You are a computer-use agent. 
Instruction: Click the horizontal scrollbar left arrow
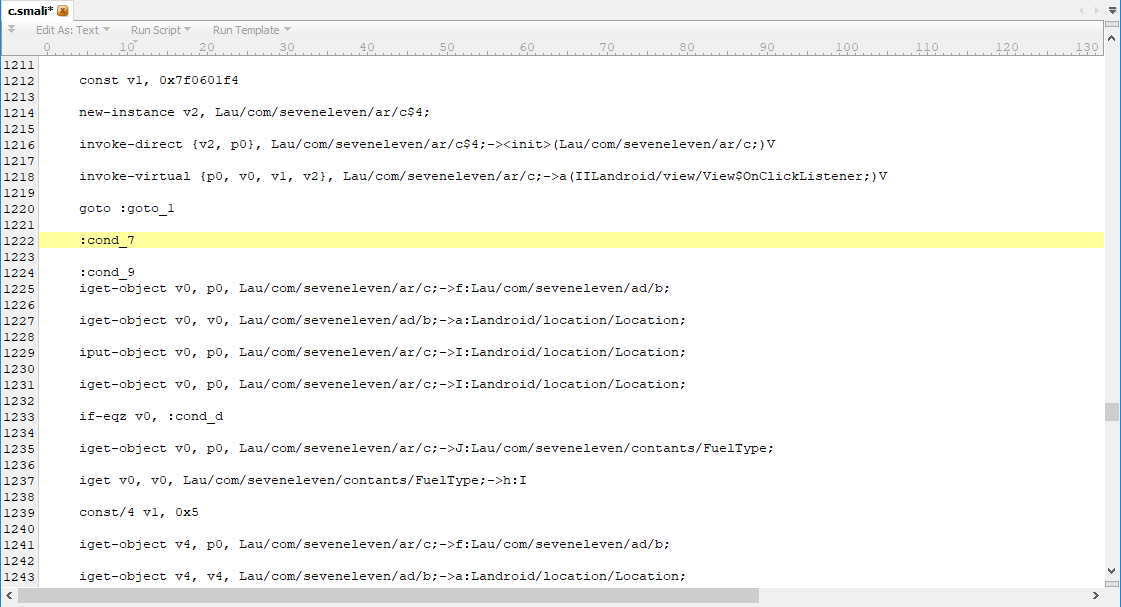pos(9,595)
